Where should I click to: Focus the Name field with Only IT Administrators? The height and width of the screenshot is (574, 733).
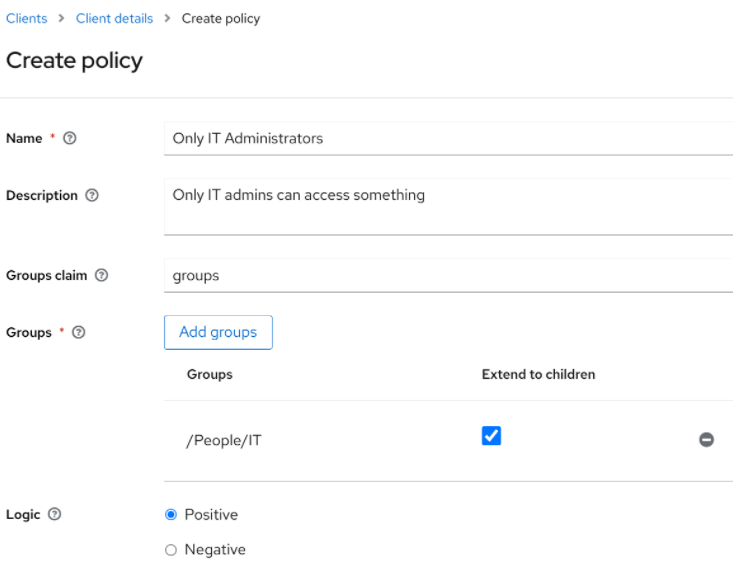(447, 138)
